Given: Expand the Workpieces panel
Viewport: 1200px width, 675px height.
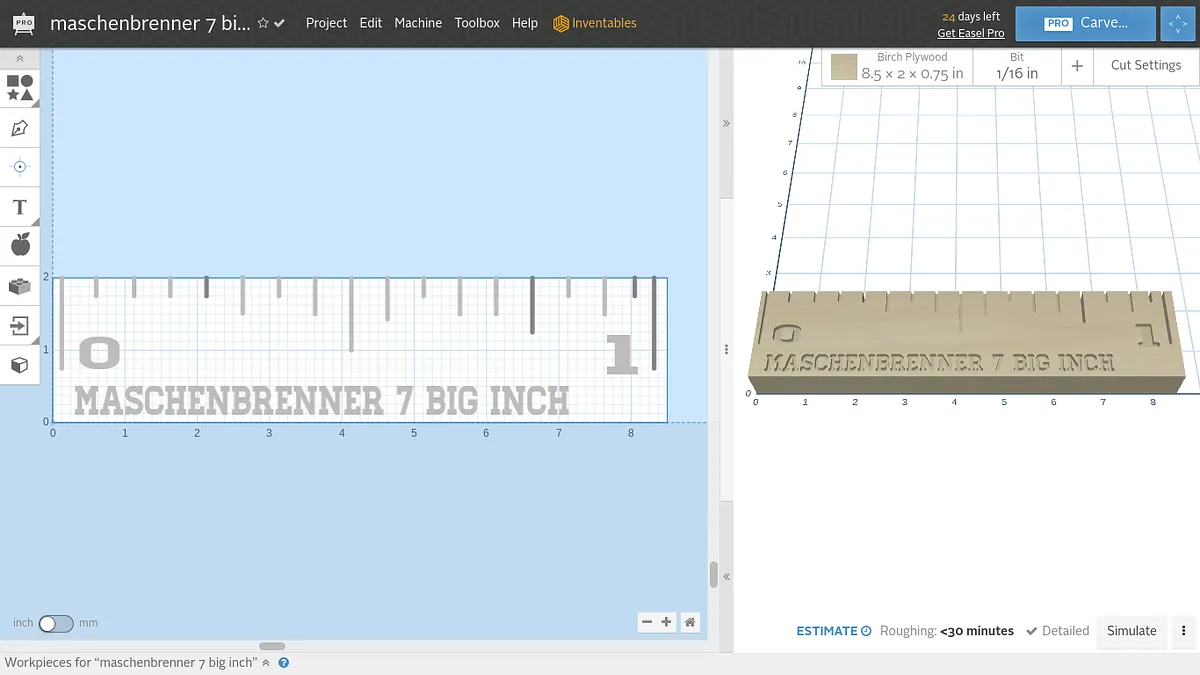Looking at the screenshot, I should tap(266, 663).
